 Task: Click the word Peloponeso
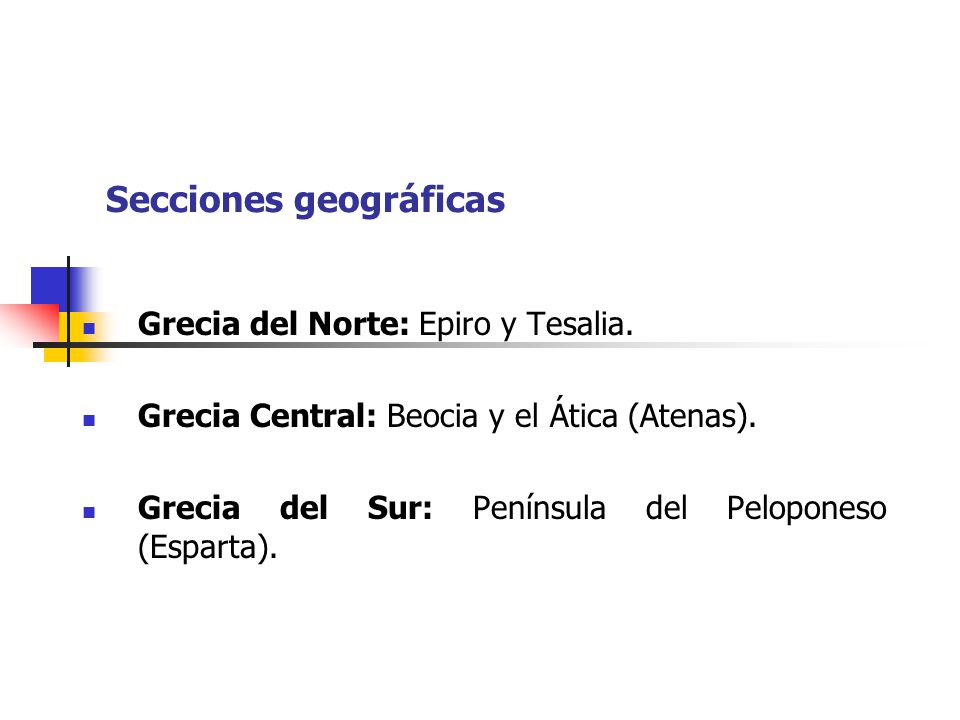click(x=807, y=509)
